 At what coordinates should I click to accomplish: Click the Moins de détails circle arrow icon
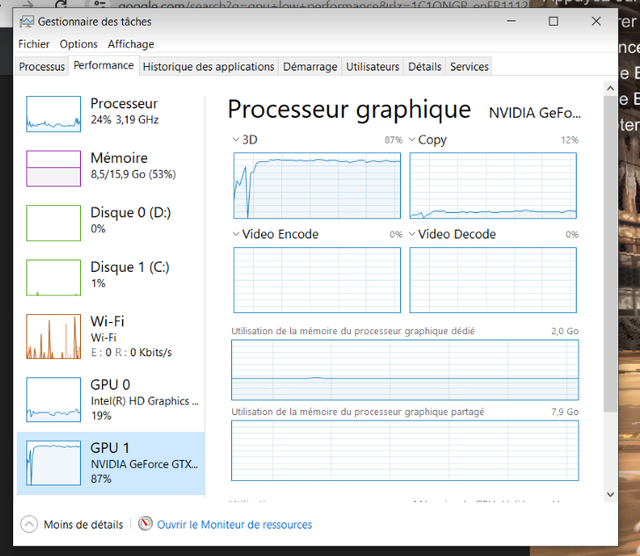(29, 524)
